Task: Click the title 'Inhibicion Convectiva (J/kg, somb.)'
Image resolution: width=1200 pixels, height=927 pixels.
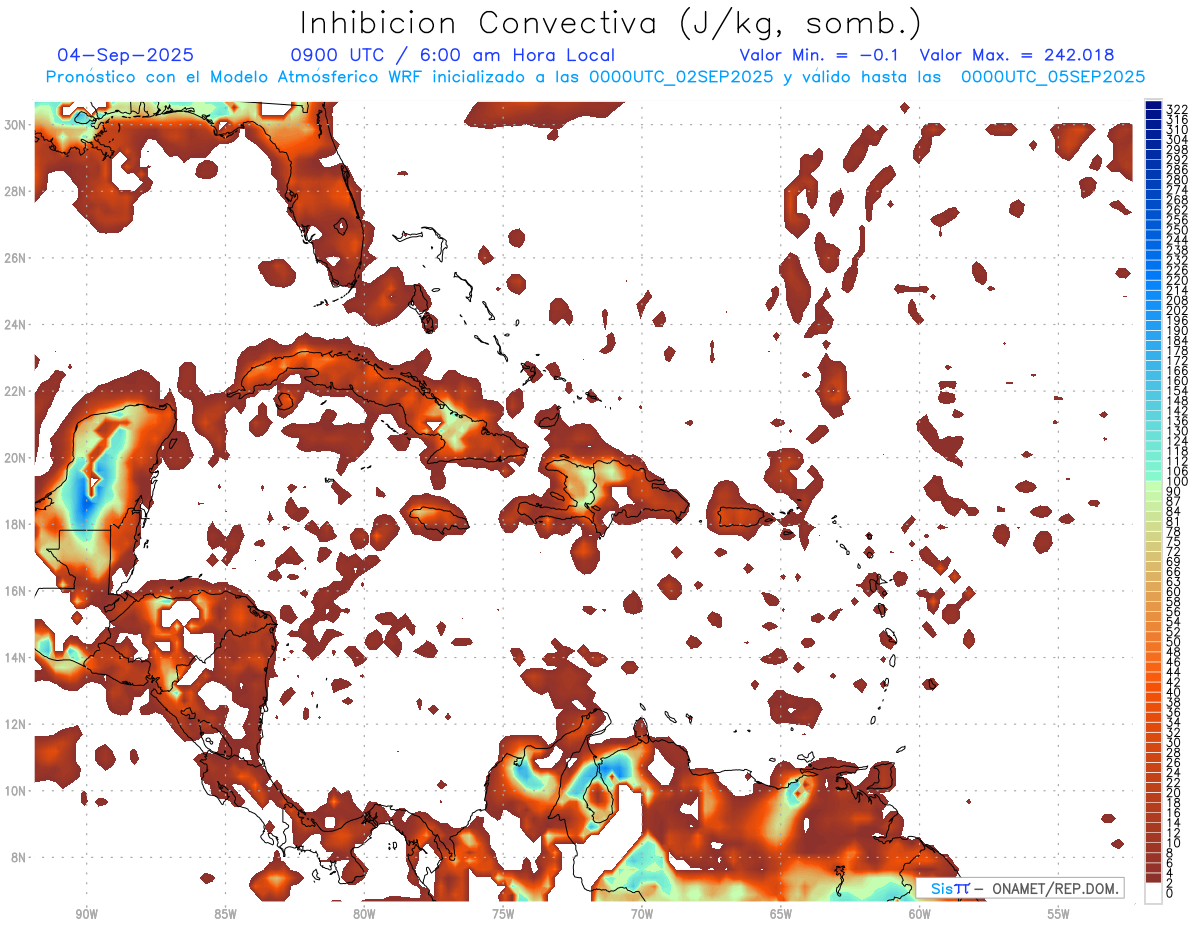Action: tap(611, 24)
